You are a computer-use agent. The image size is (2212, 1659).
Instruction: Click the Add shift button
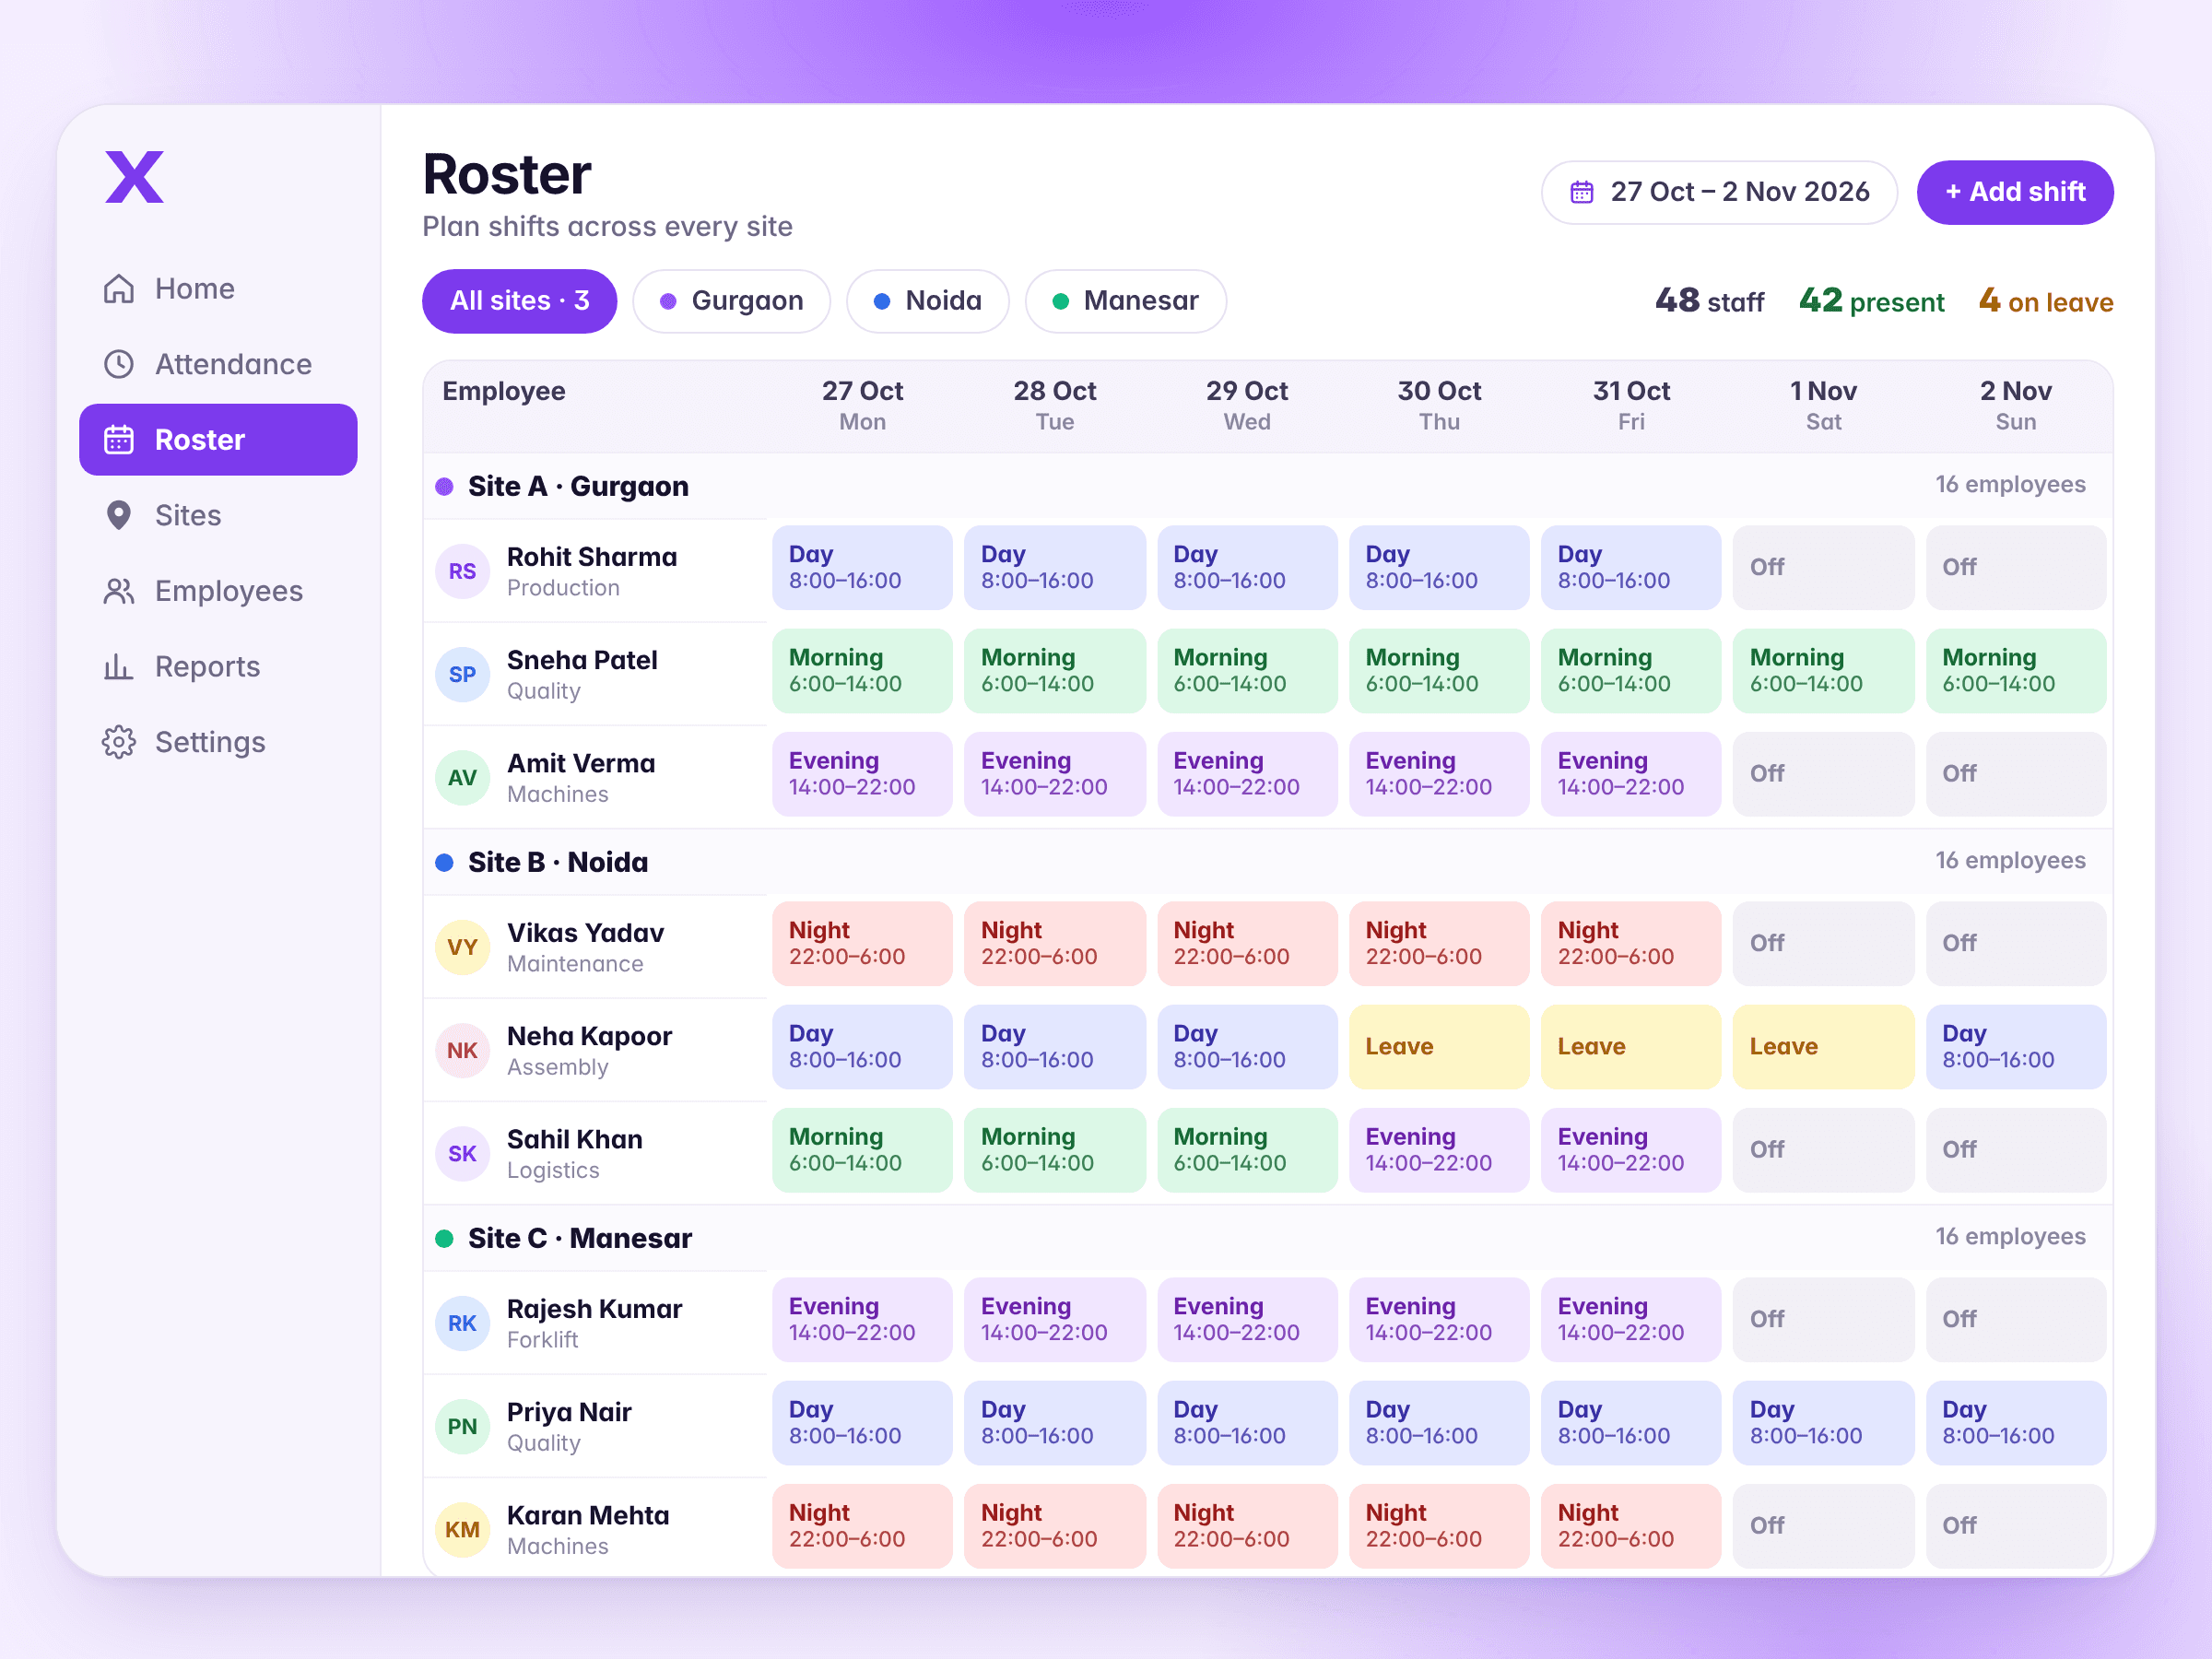pos(2014,192)
